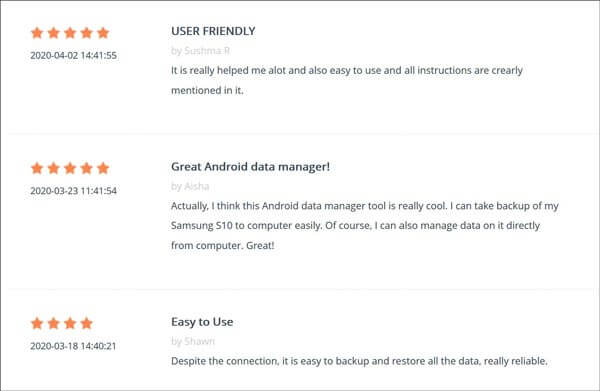The height and width of the screenshot is (391, 600).
Task: Click the first star of Easy to Use review
Action: click(37, 323)
